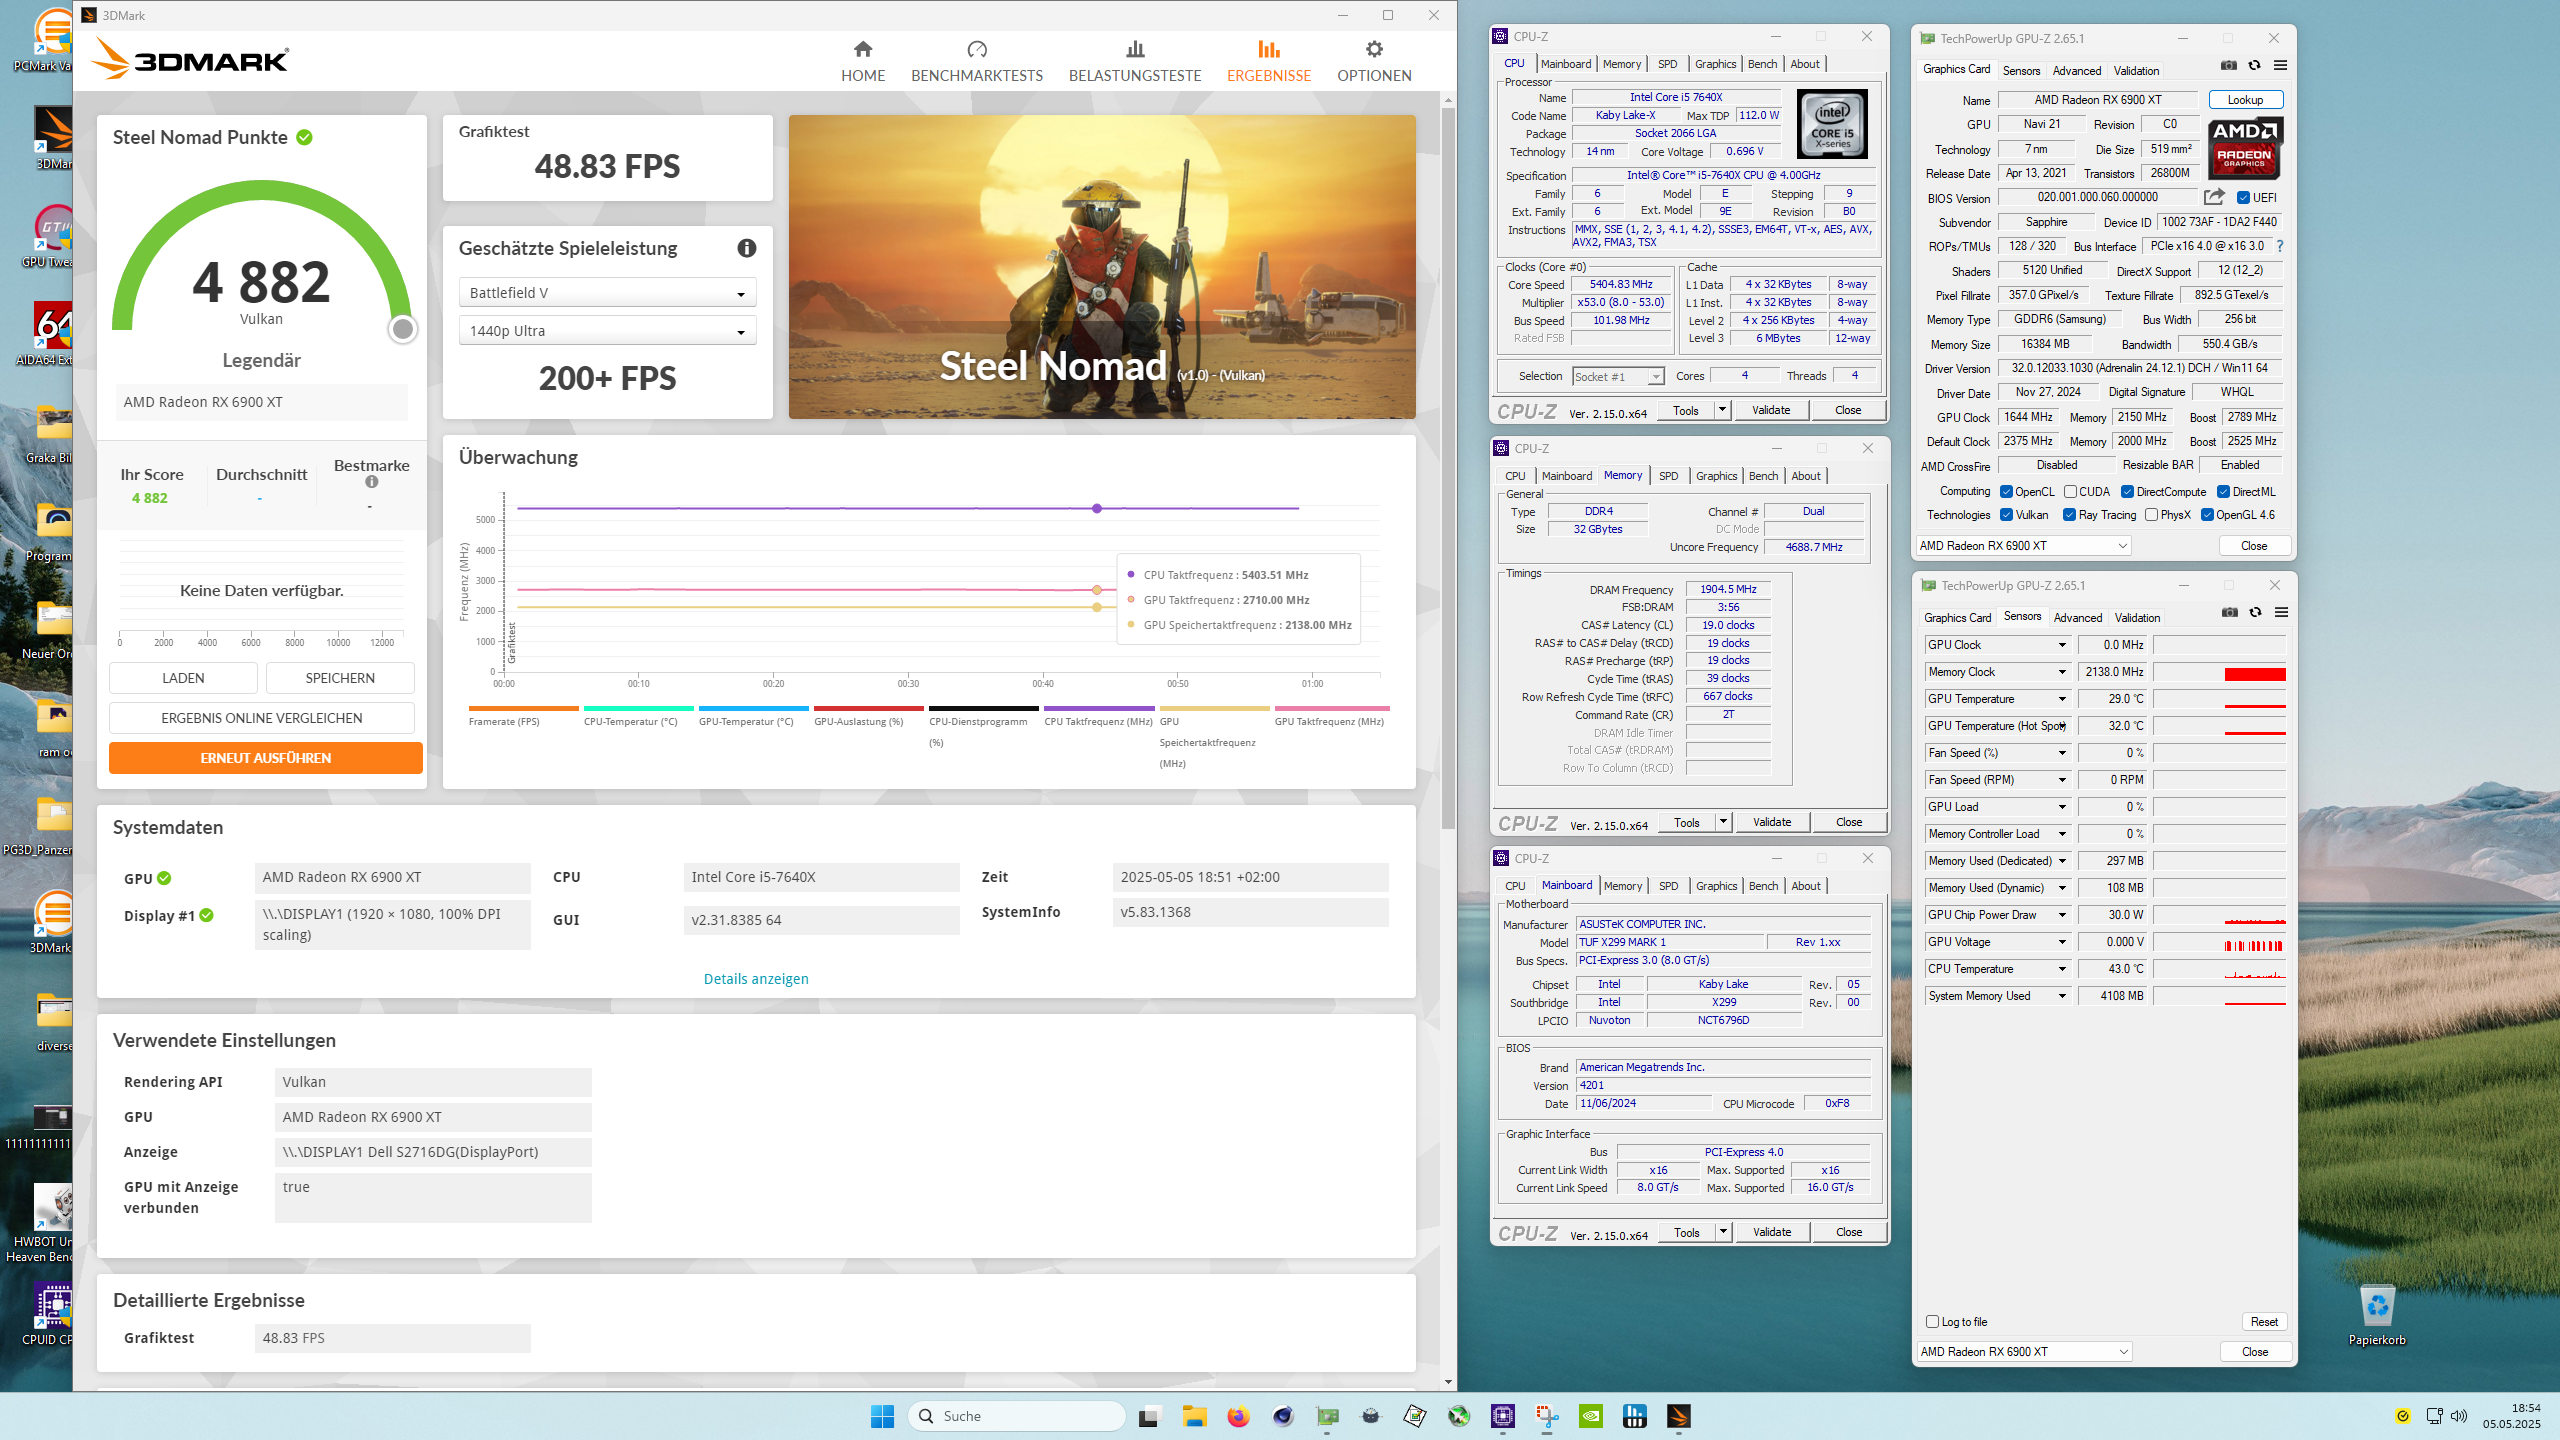Click the camera screenshot icon in top GPU-Z
The image size is (2560, 1440).
click(2229, 65)
